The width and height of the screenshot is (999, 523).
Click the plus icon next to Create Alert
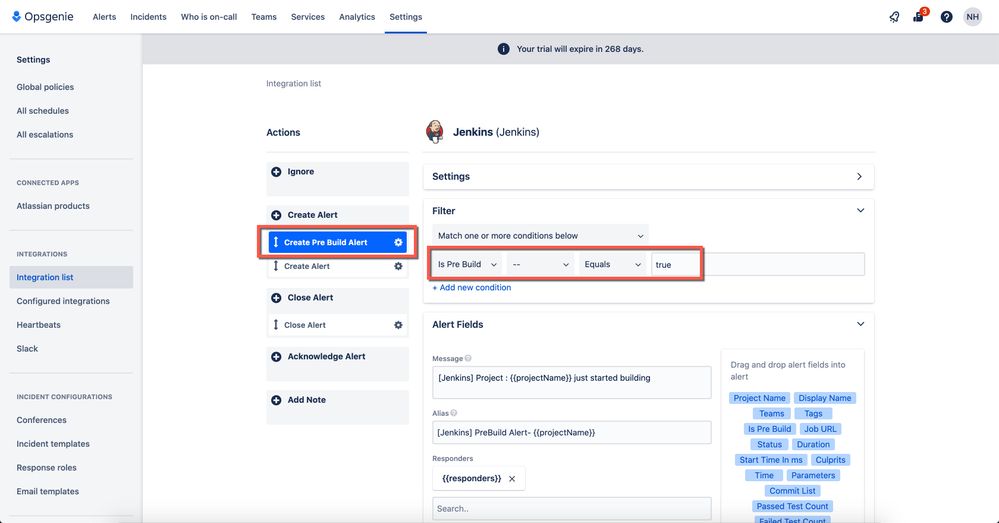coord(276,215)
